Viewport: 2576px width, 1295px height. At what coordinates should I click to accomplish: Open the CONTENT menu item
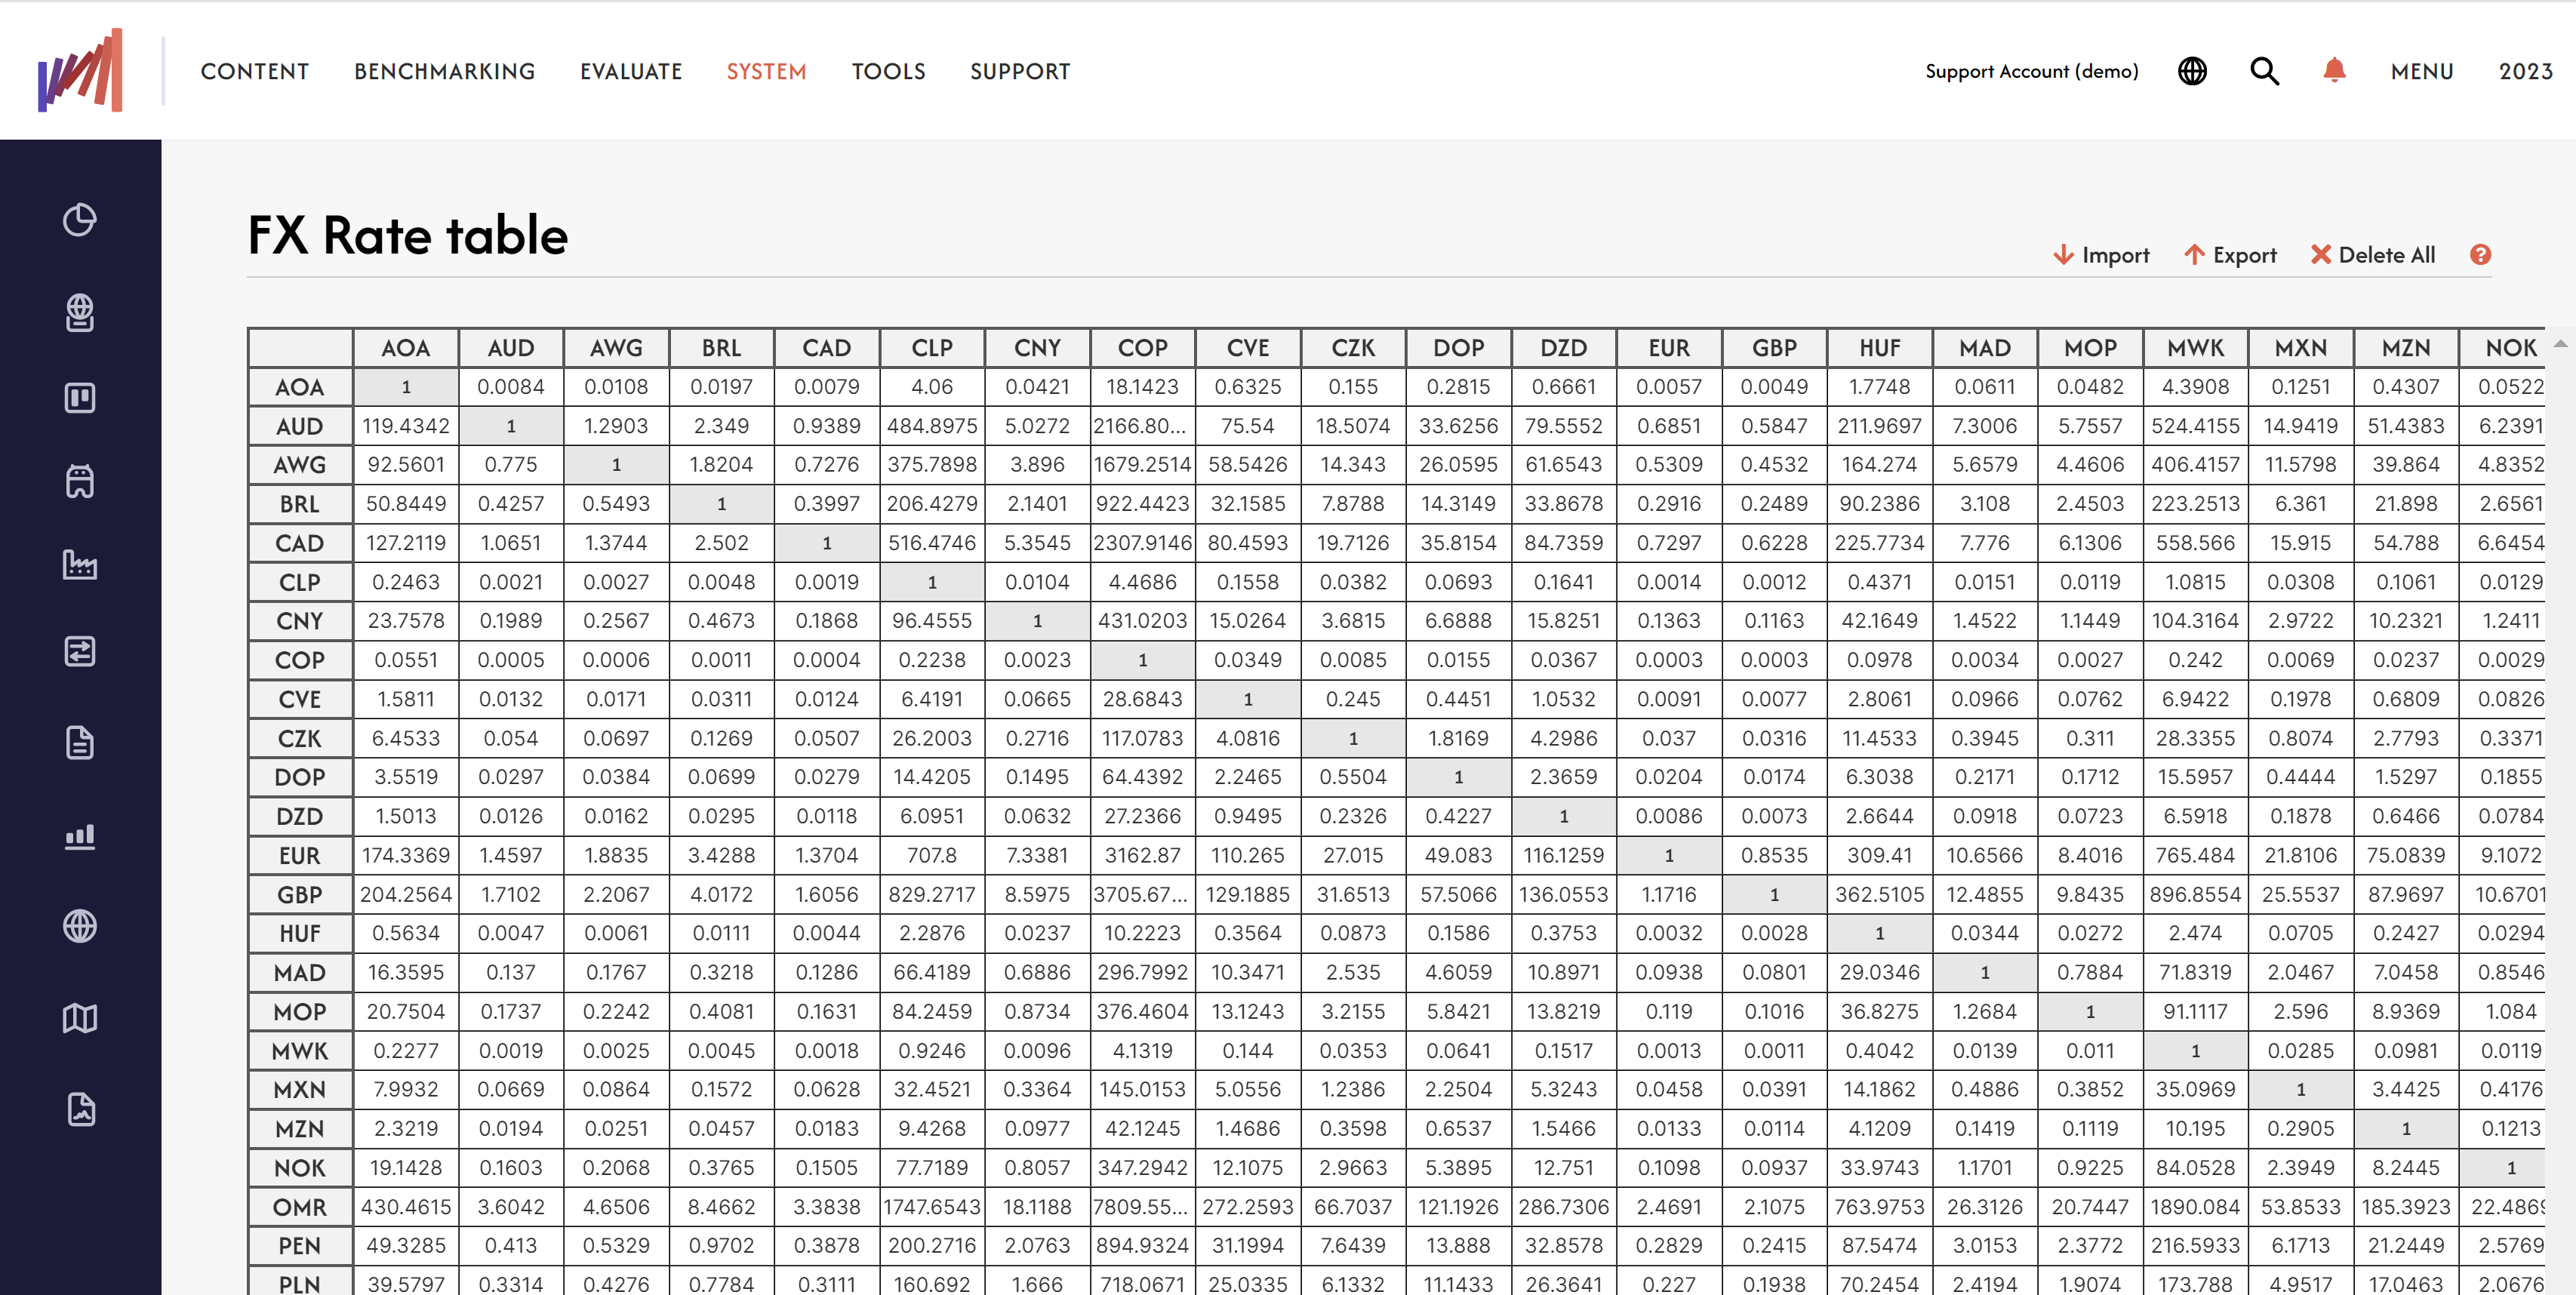[254, 69]
